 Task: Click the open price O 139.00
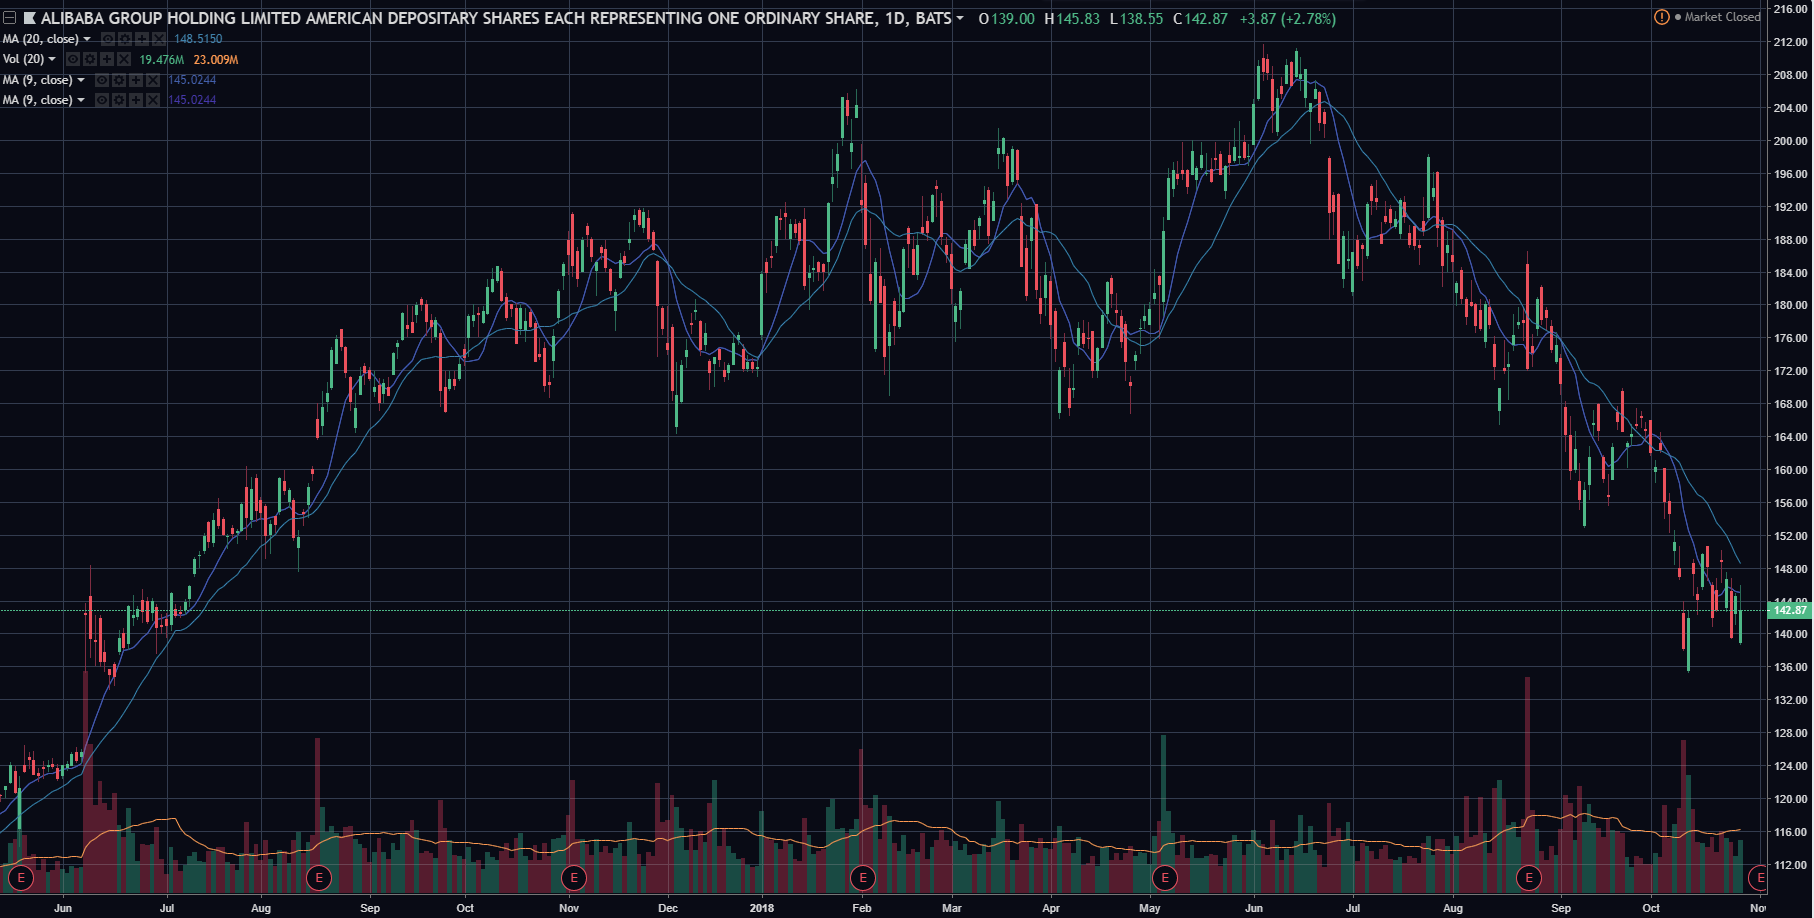1006,19
